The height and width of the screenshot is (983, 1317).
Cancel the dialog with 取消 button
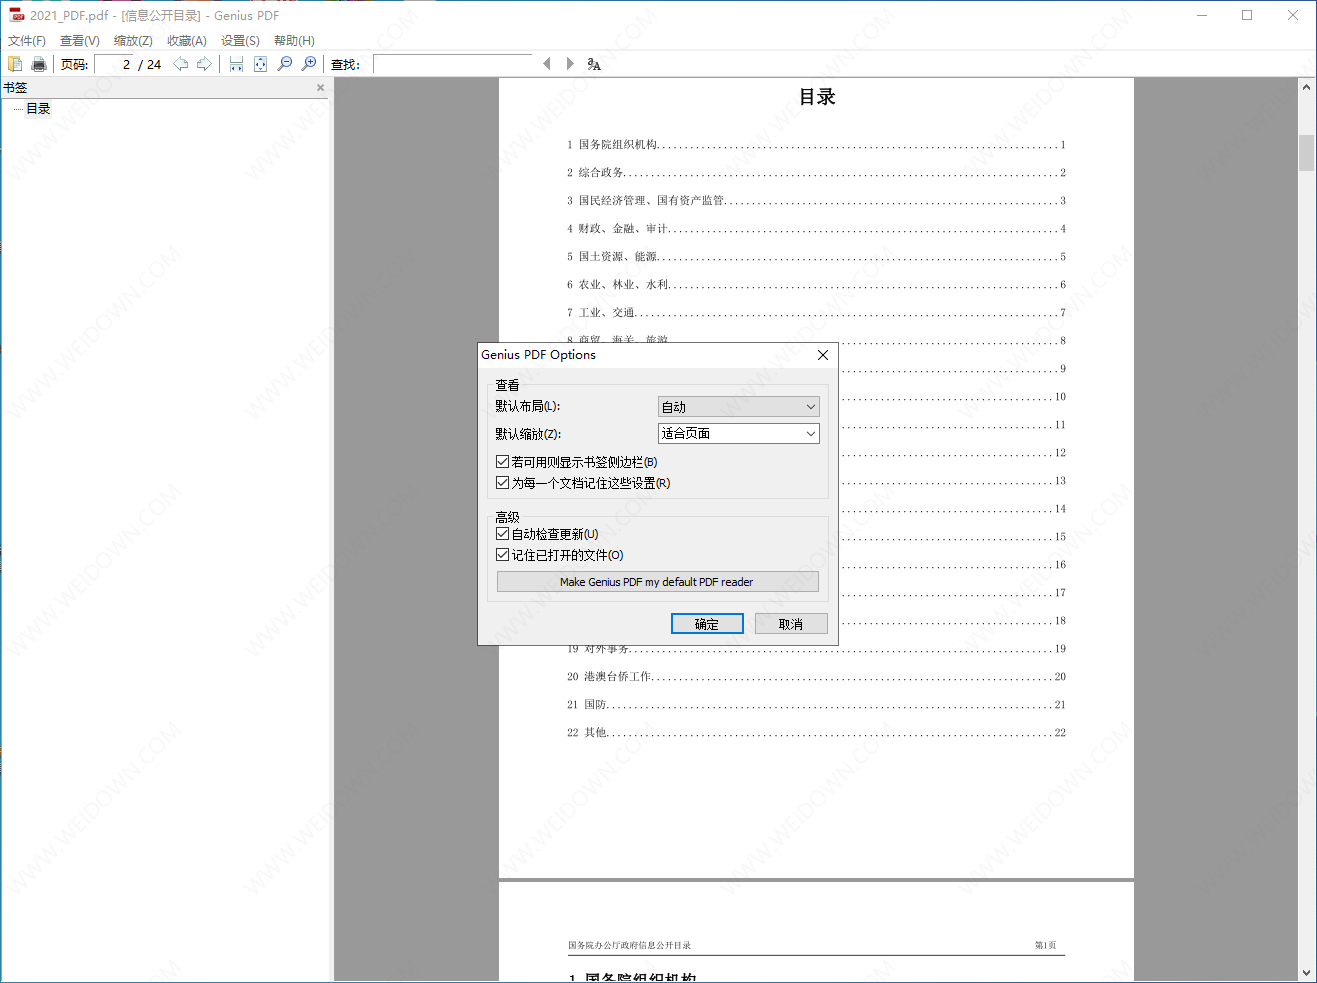[x=791, y=624]
